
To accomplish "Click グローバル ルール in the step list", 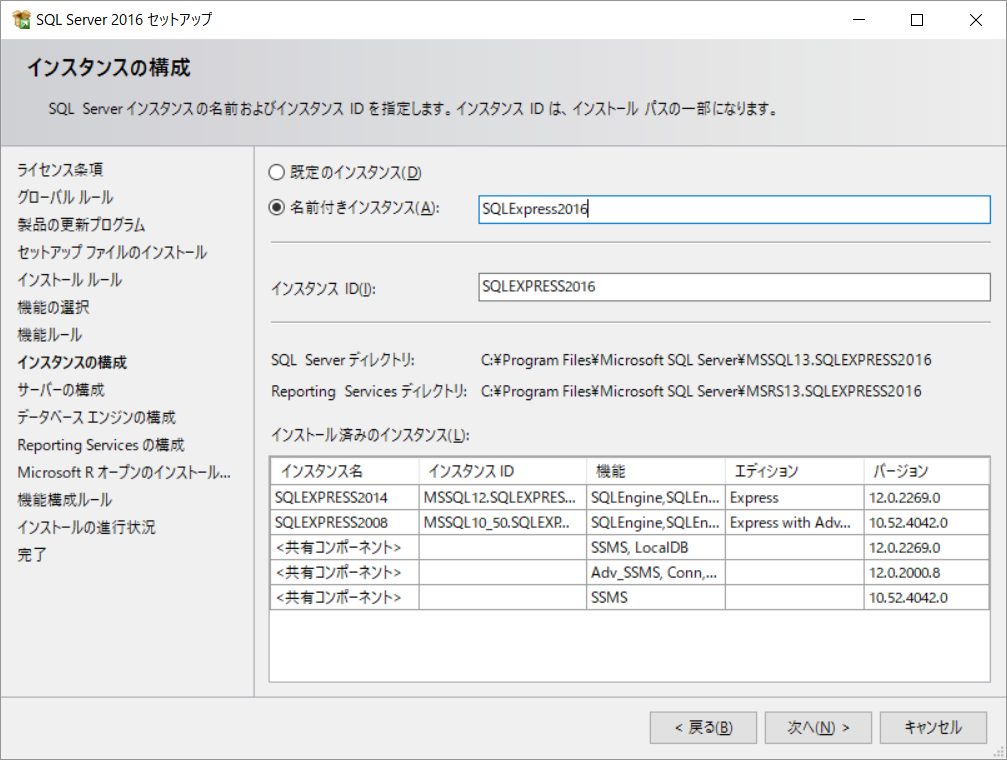I will tap(65, 197).
